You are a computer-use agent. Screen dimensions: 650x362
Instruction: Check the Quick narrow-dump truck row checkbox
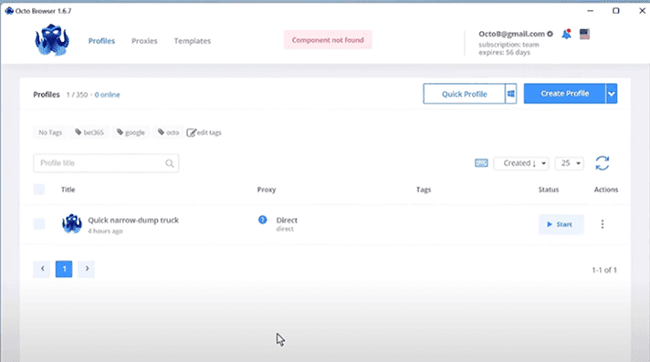click(39, 224)
